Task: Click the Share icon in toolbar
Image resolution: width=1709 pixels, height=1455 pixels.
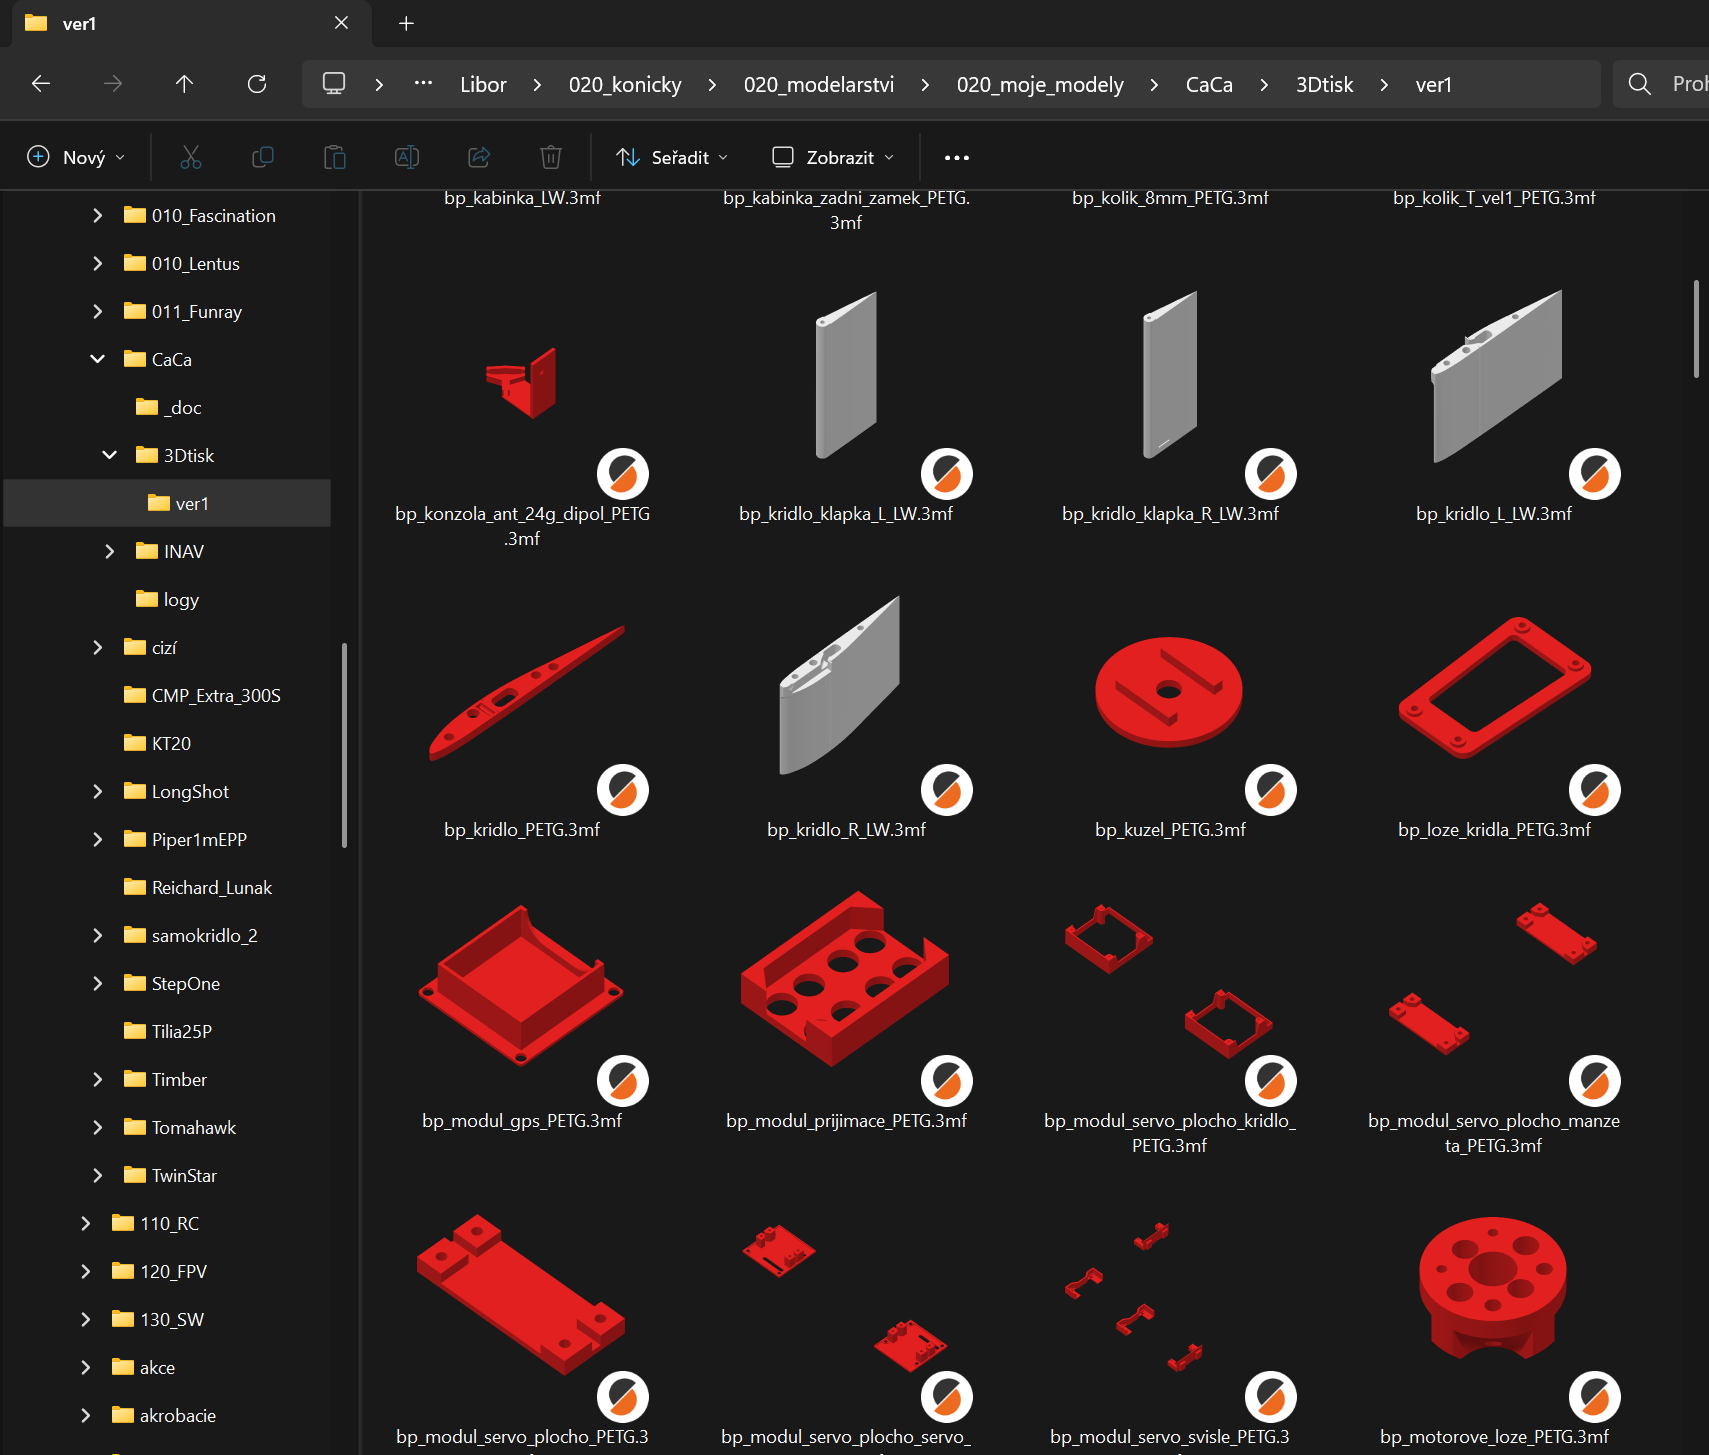Action: (479, 157)
